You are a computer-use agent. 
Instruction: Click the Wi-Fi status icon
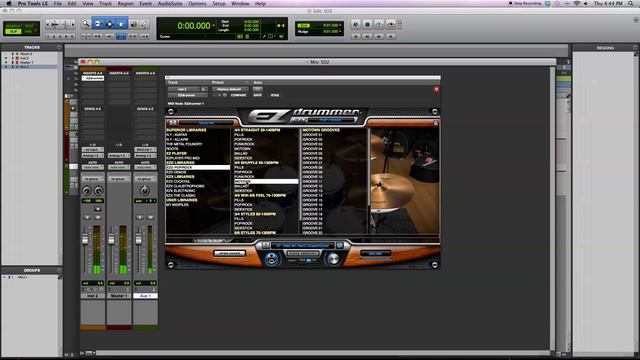click(x=577, y=3)
